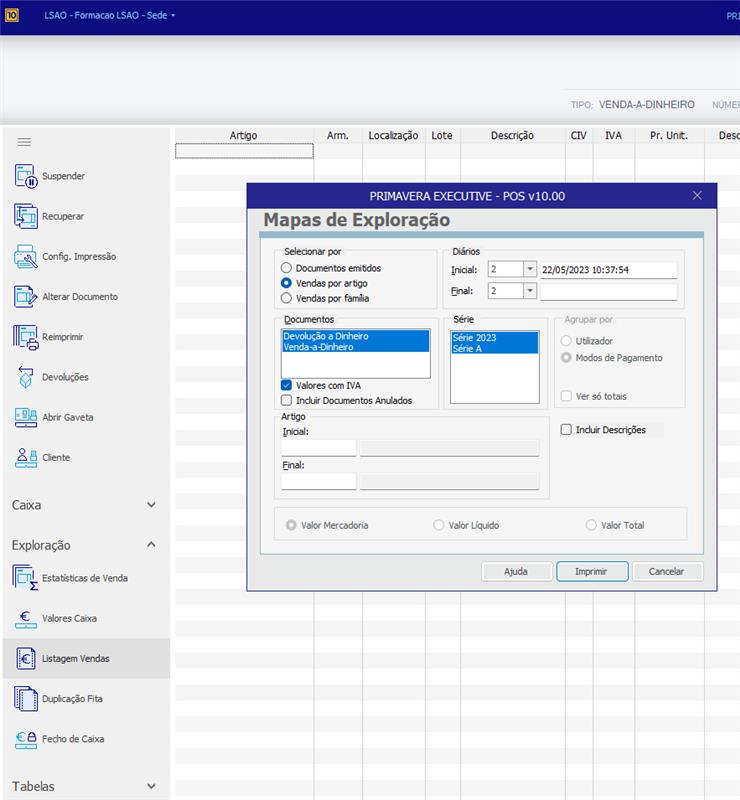Select the Documentos emitidos radio option
740x800 pixels.
pos(287,268)
